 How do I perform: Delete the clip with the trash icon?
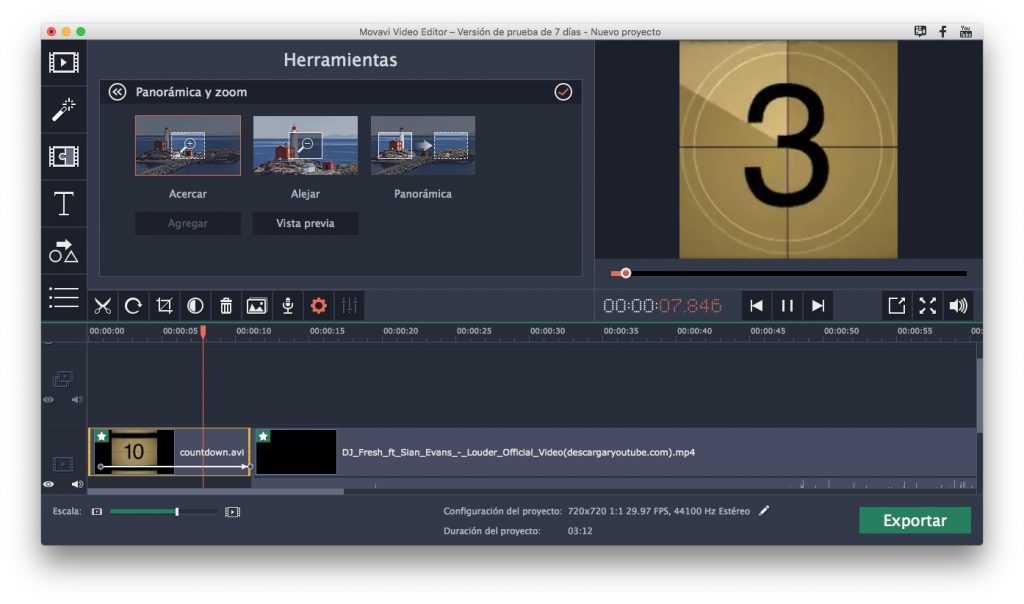pyautogui.click(x=226, y=306)
